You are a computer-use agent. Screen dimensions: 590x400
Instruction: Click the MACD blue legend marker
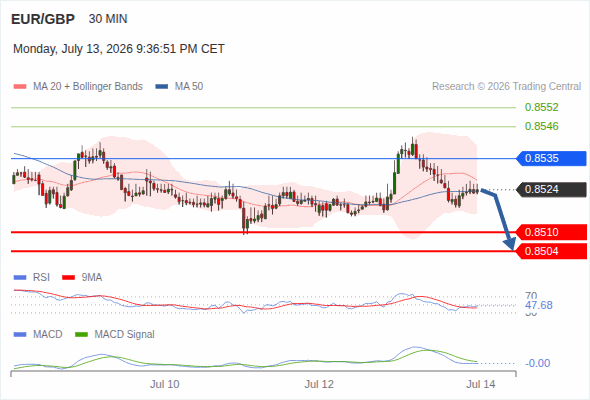[20, 335]
